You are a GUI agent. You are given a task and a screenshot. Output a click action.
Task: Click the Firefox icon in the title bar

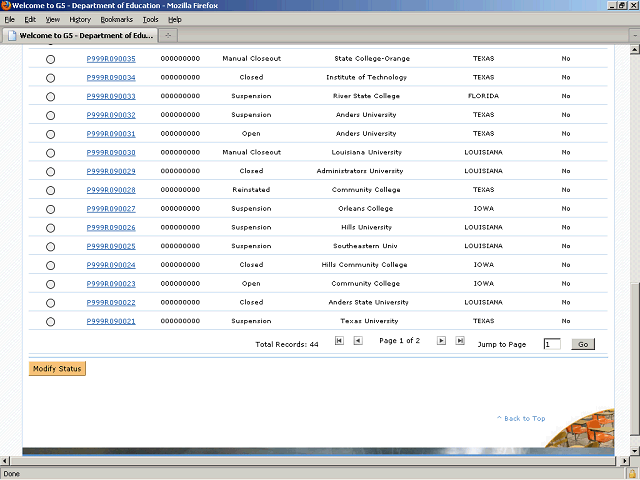6,5
